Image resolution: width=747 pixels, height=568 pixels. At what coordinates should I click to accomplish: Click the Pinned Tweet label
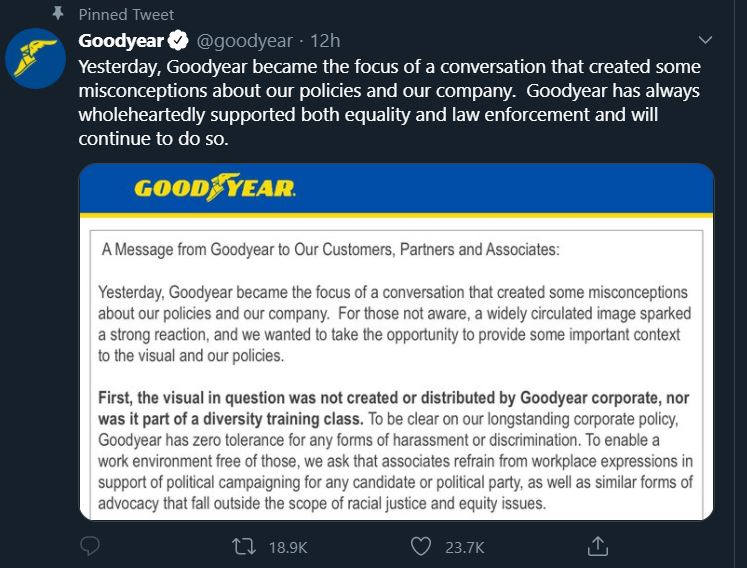coord(126,14)
